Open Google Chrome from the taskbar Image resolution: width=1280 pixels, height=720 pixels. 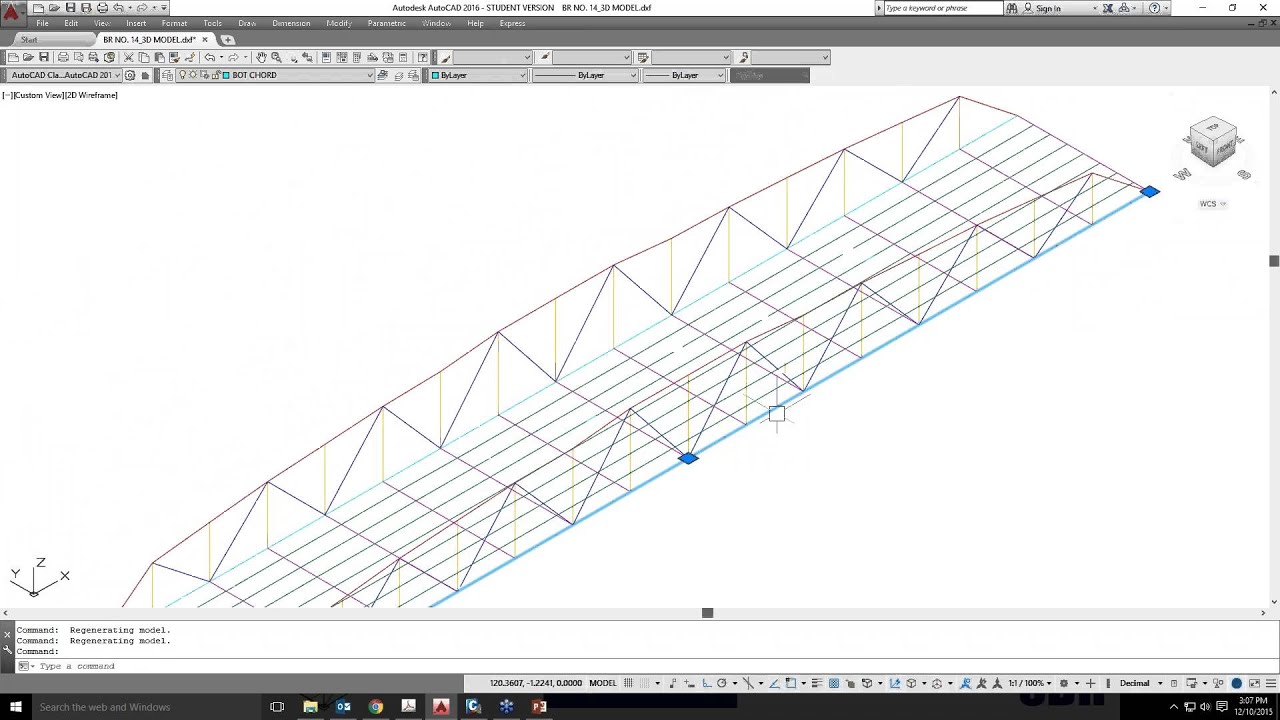click(x=375, y=707)
